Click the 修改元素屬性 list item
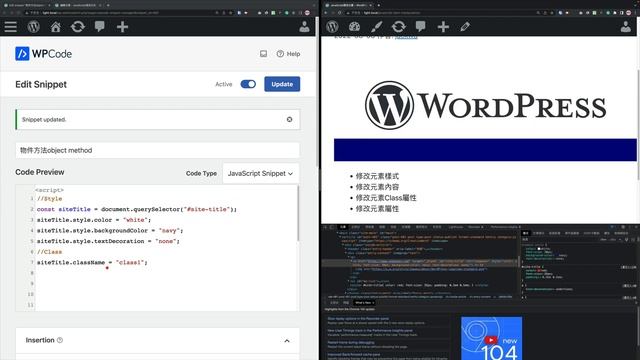This screenshot has height=360, width=640. tap(377, 209)
